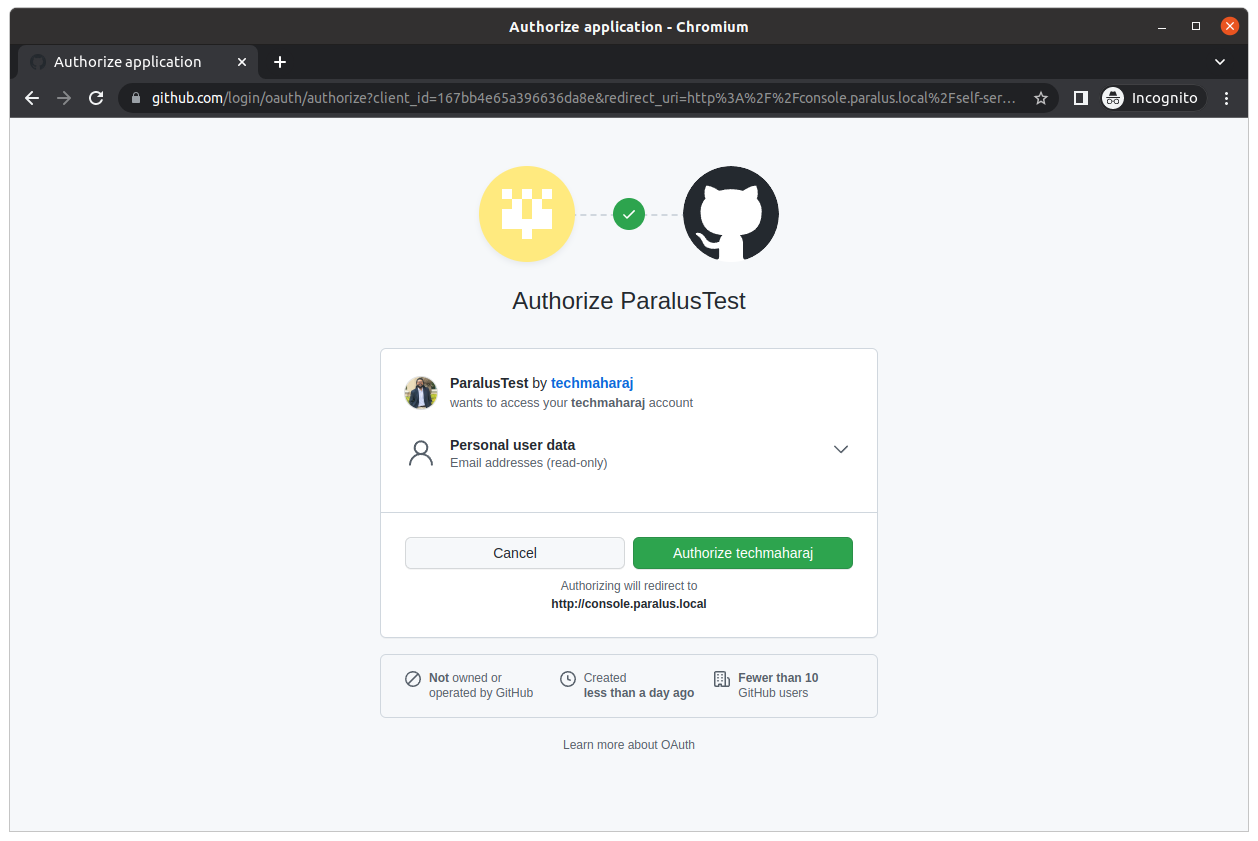Cancel the authorization request

tap(515, 553)
